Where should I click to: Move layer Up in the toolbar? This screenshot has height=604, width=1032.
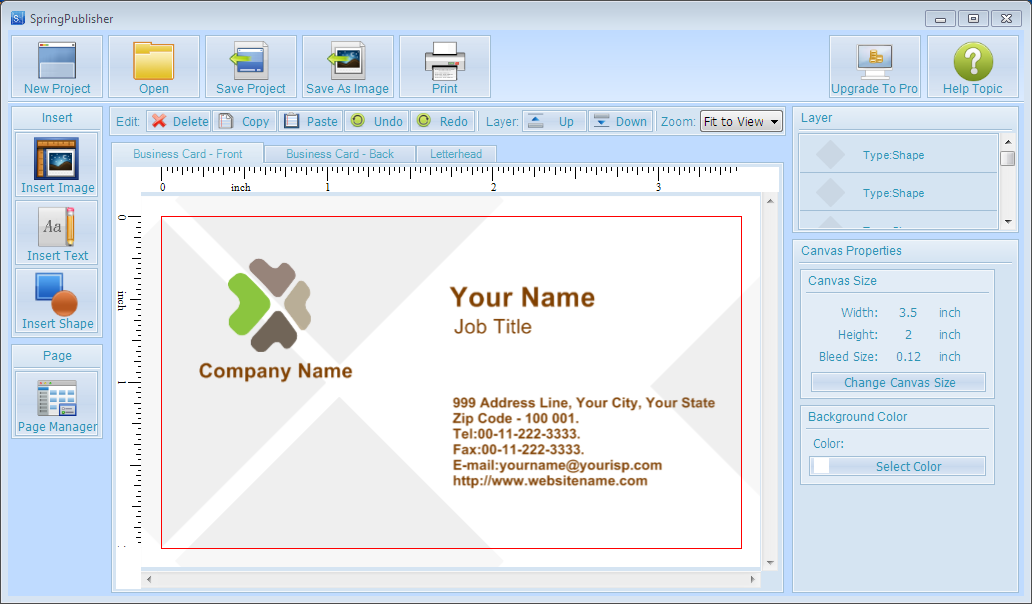click(554, 122)
